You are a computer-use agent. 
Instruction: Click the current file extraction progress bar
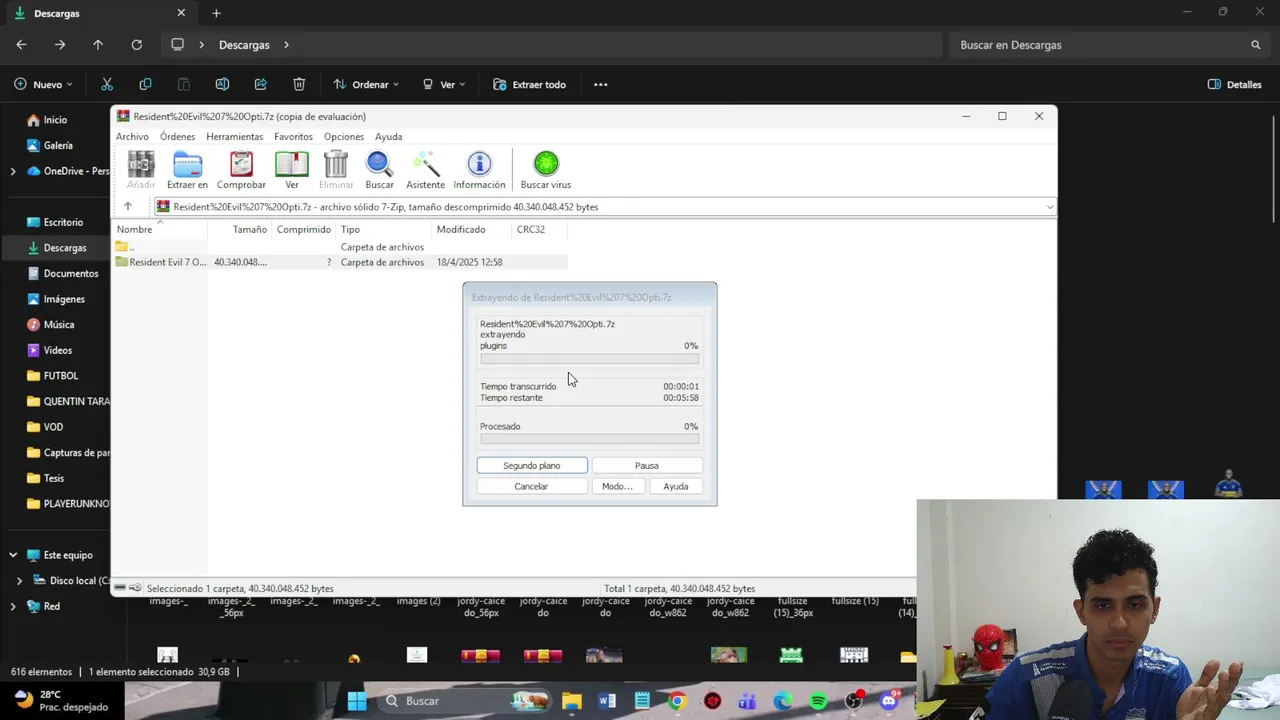click(x=589, y=359)
